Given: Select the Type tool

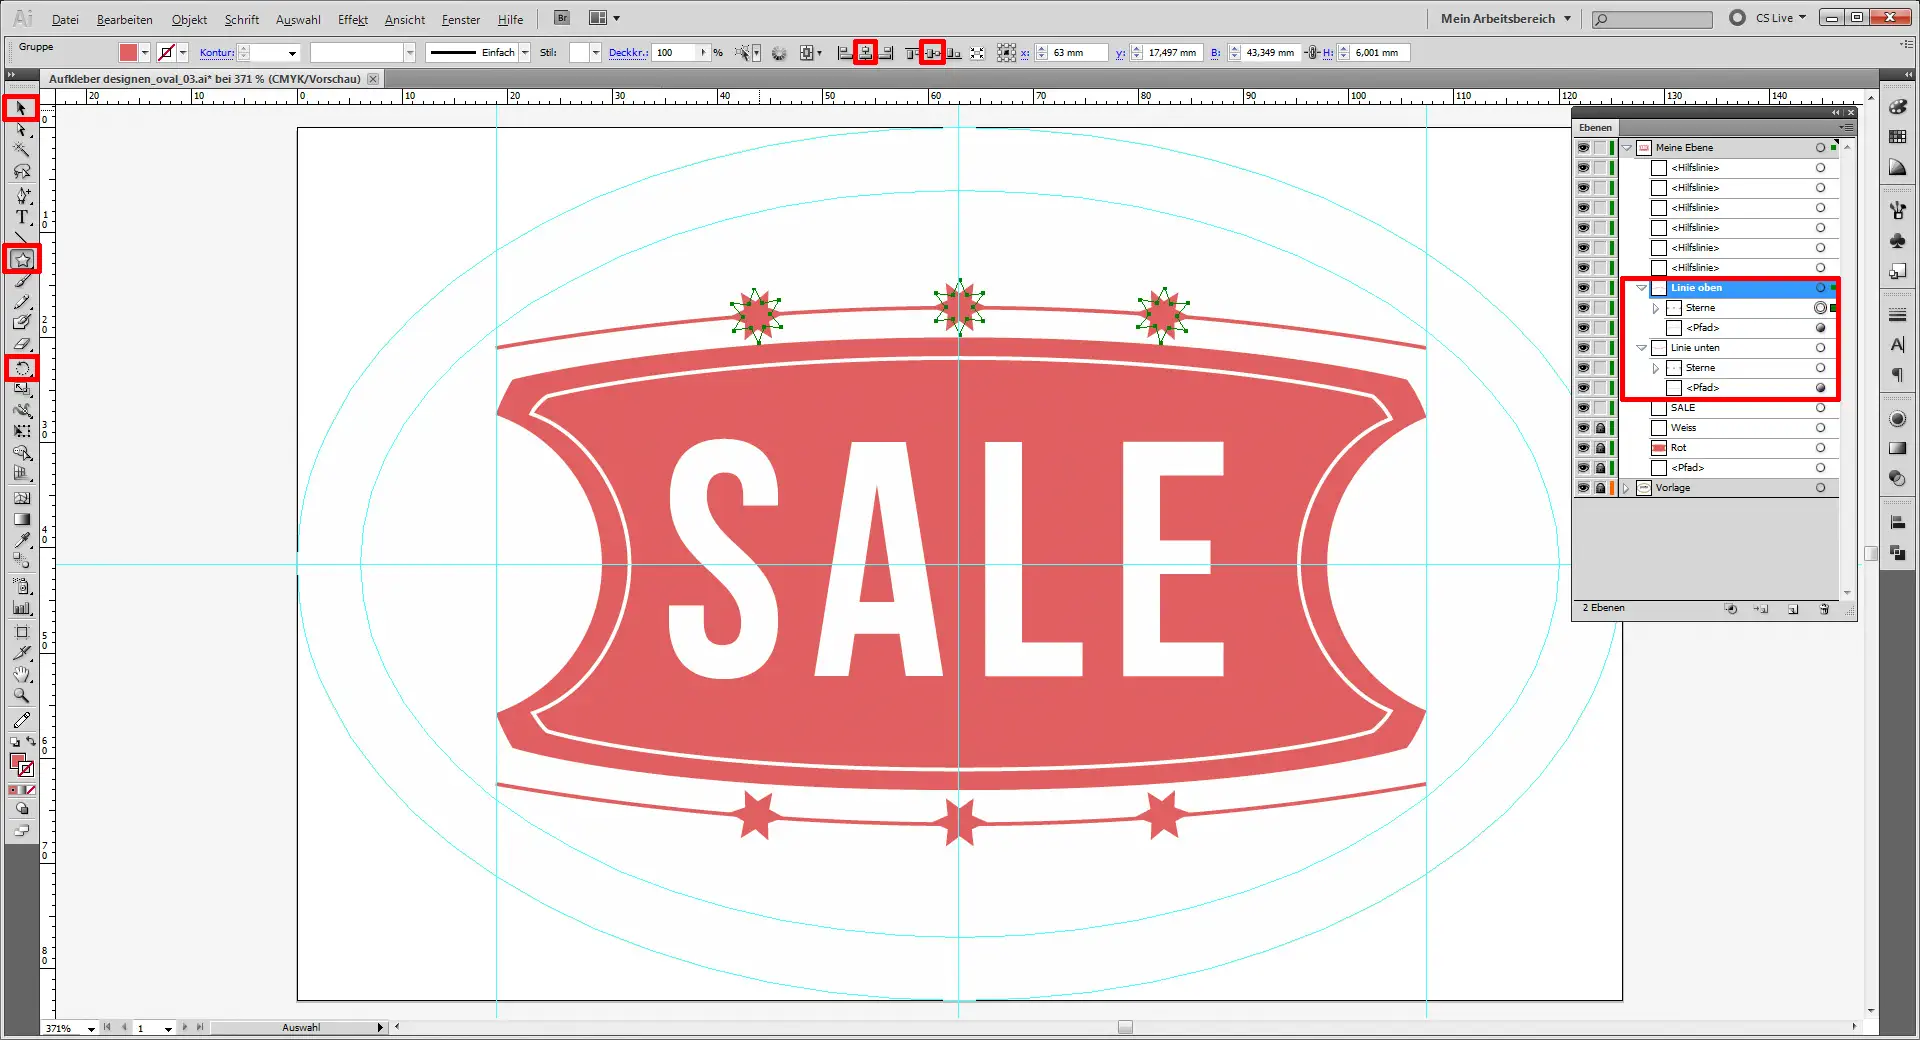Looking at the screenshot, I should pos(22,217).
